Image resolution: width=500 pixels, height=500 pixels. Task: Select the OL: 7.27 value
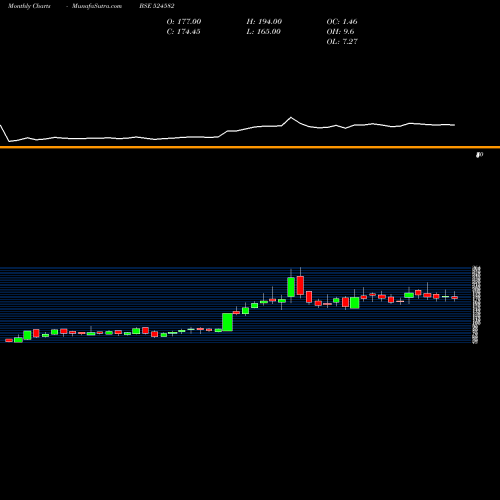point(342,42)
